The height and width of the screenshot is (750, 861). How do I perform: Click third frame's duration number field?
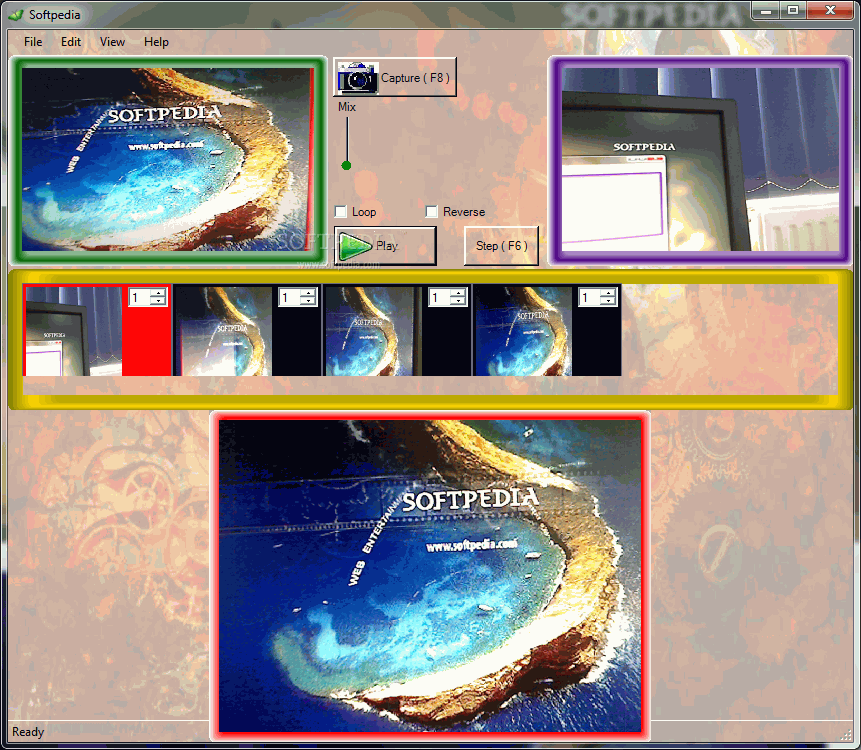coord(441,297)
